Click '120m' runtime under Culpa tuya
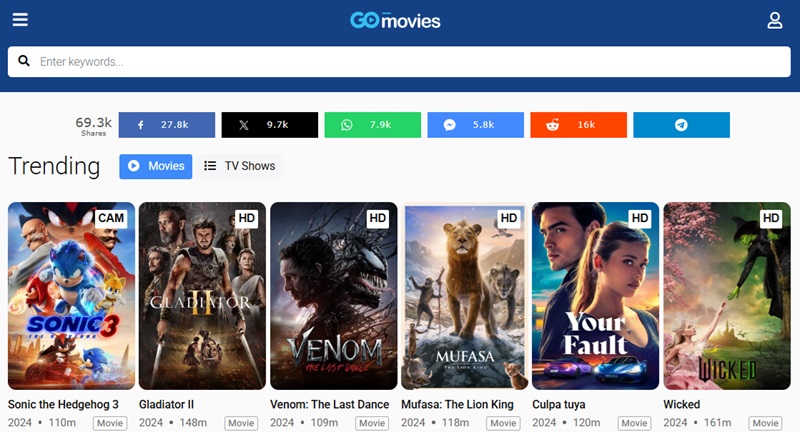The image size is (800, 432). coord(587,423)
